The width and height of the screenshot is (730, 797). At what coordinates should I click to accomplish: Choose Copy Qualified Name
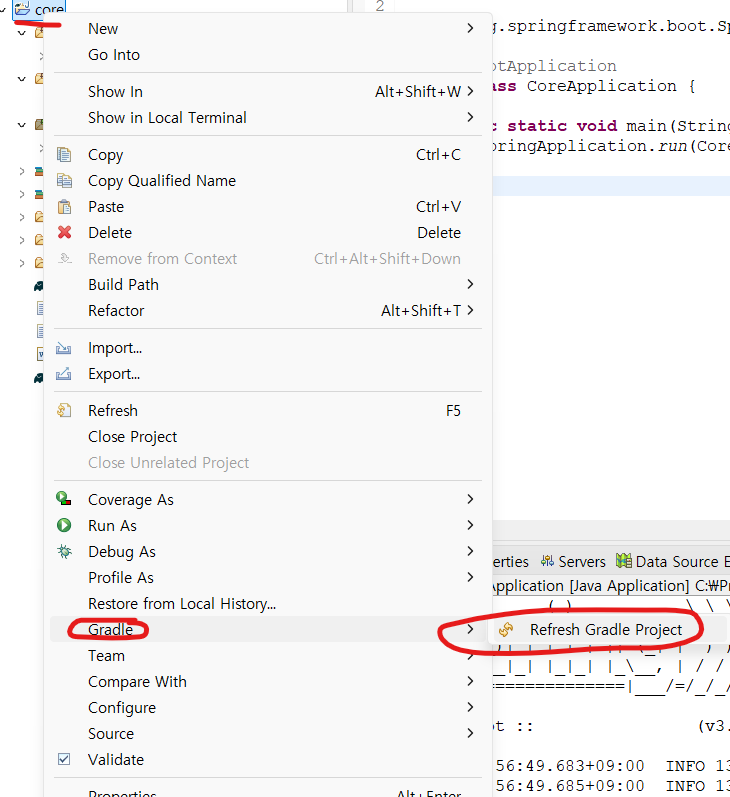[267, 180]
